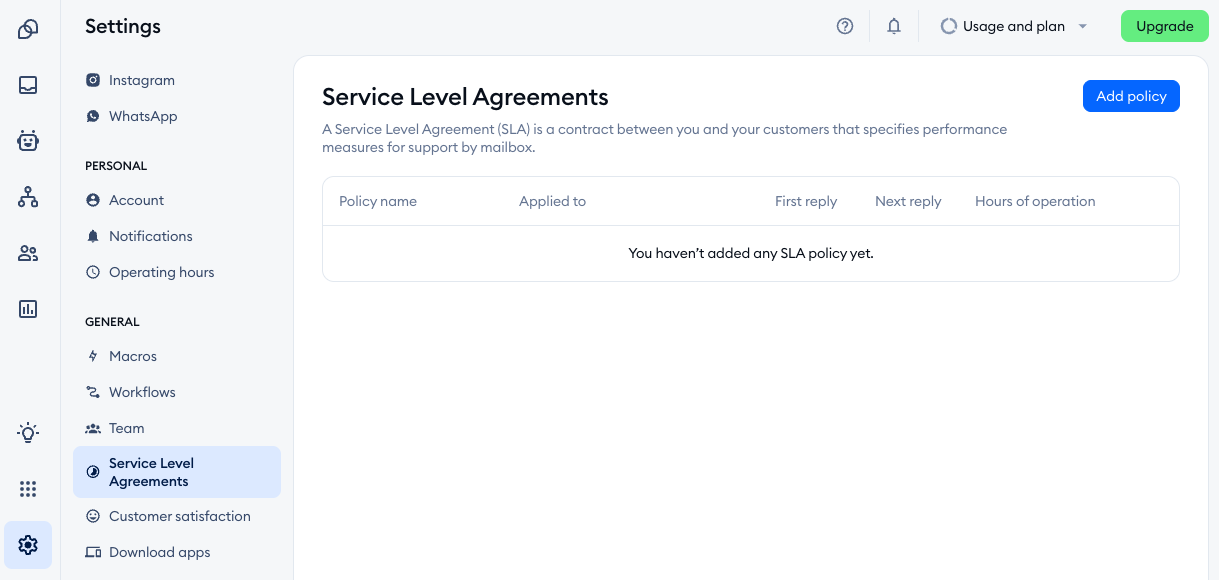Viewport: 1219px width, 580px height.
Task: Open the inbox icon in left rail
Action: coord(28,85)
